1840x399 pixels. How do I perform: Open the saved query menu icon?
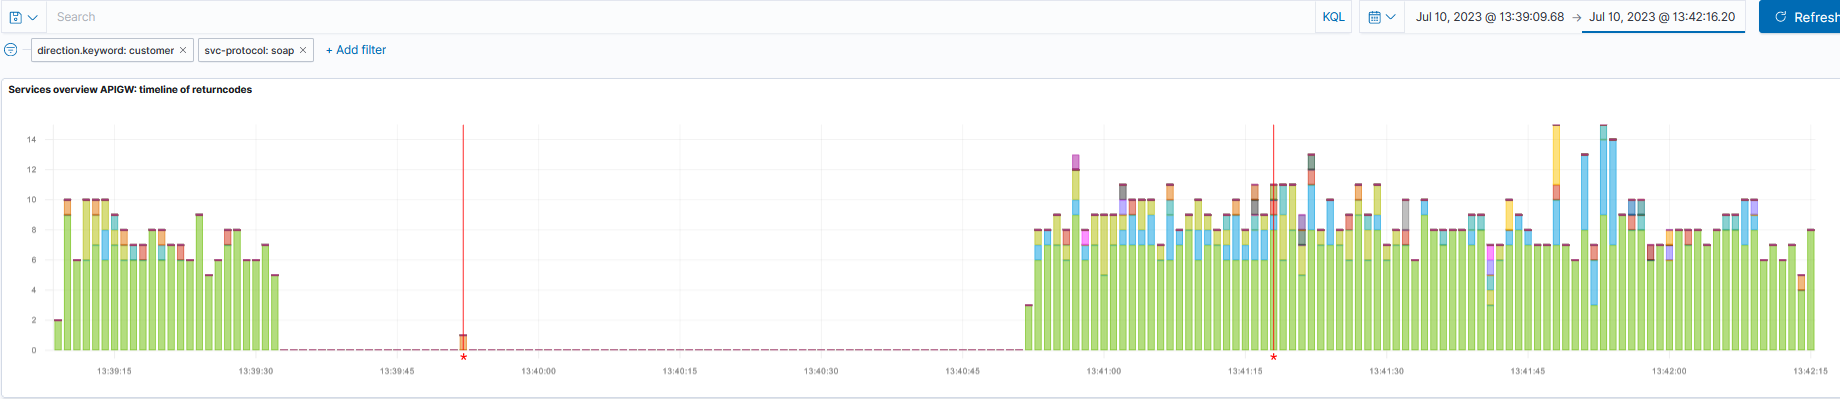click(x=23, y=17)
